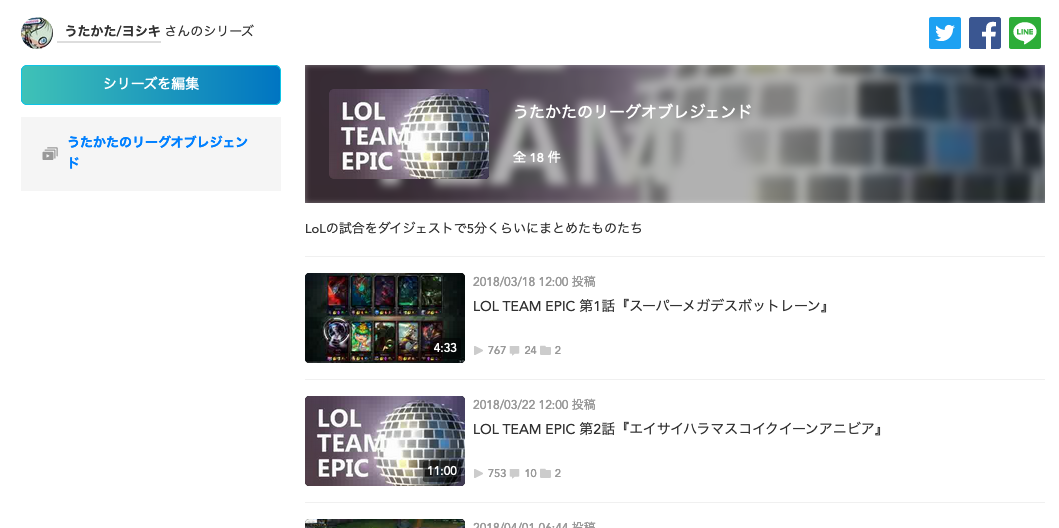Click mylist folder icon of 第2話 video
Viewport: 1059px width, 528px height.
545,473
